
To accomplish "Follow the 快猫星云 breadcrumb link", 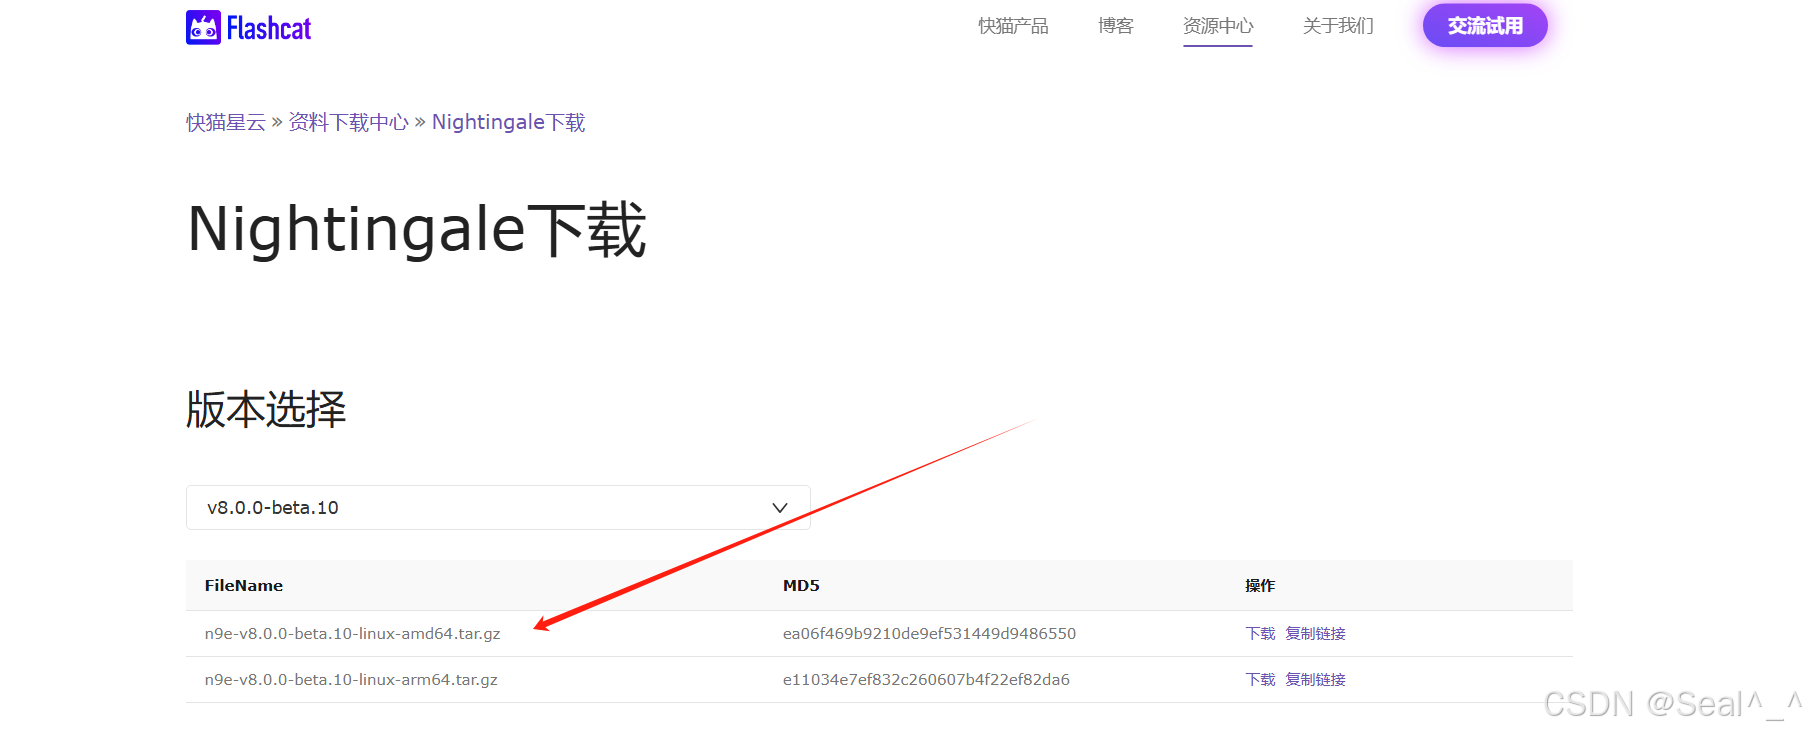I will click(x=226, y=122).
